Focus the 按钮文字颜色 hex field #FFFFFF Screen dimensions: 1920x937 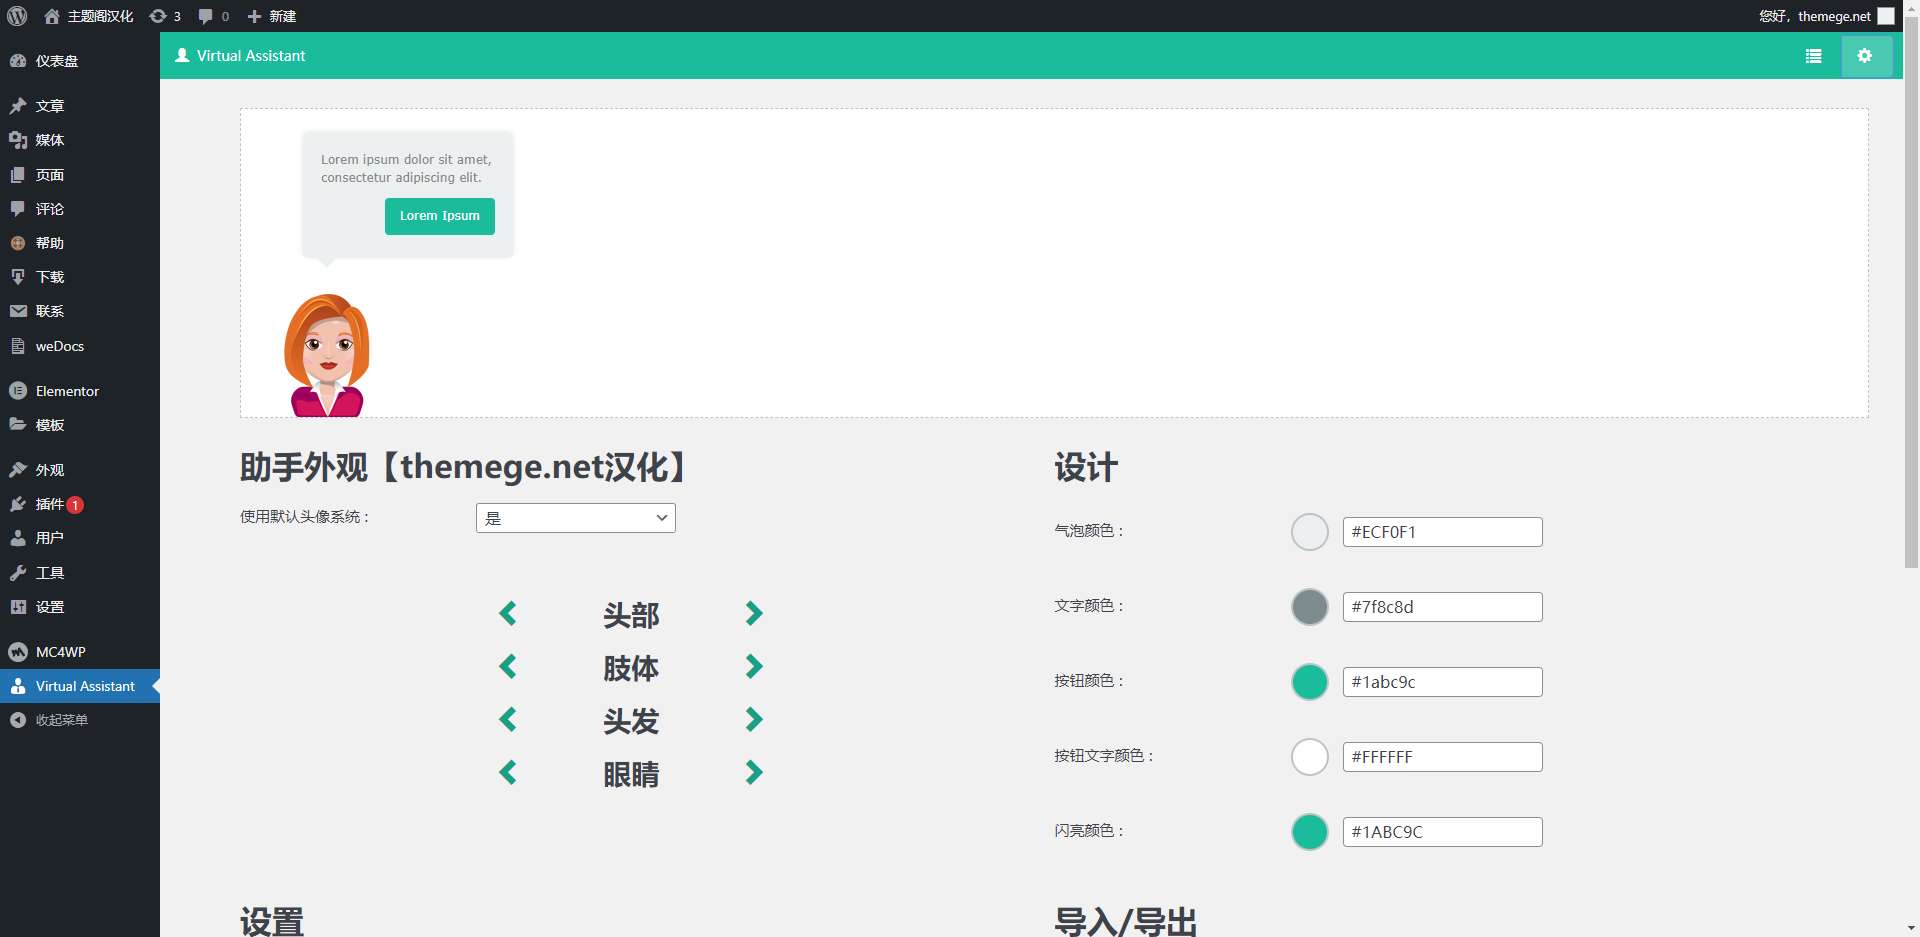(x=1442, y=757)
